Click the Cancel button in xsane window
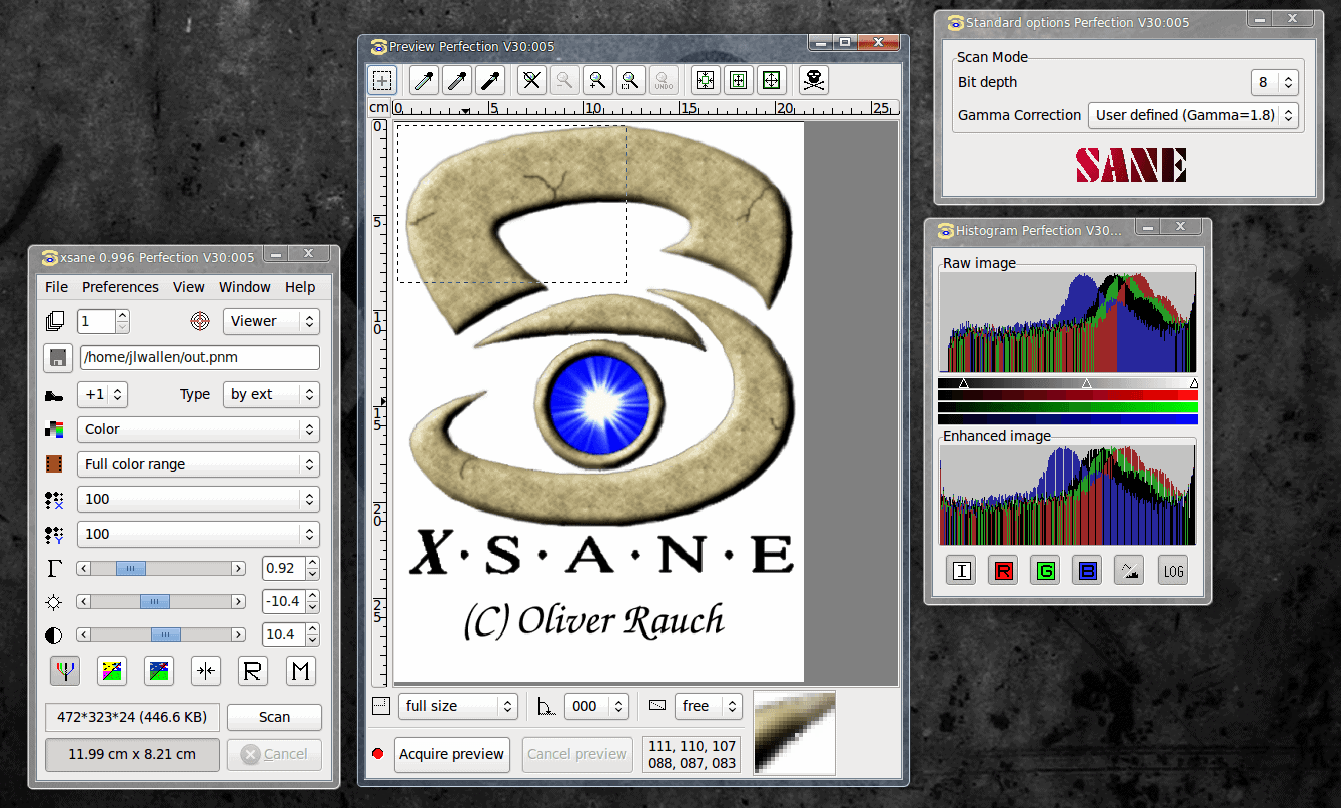The height and width of the screenshot is (808, 1341). (x=274, y=754)
